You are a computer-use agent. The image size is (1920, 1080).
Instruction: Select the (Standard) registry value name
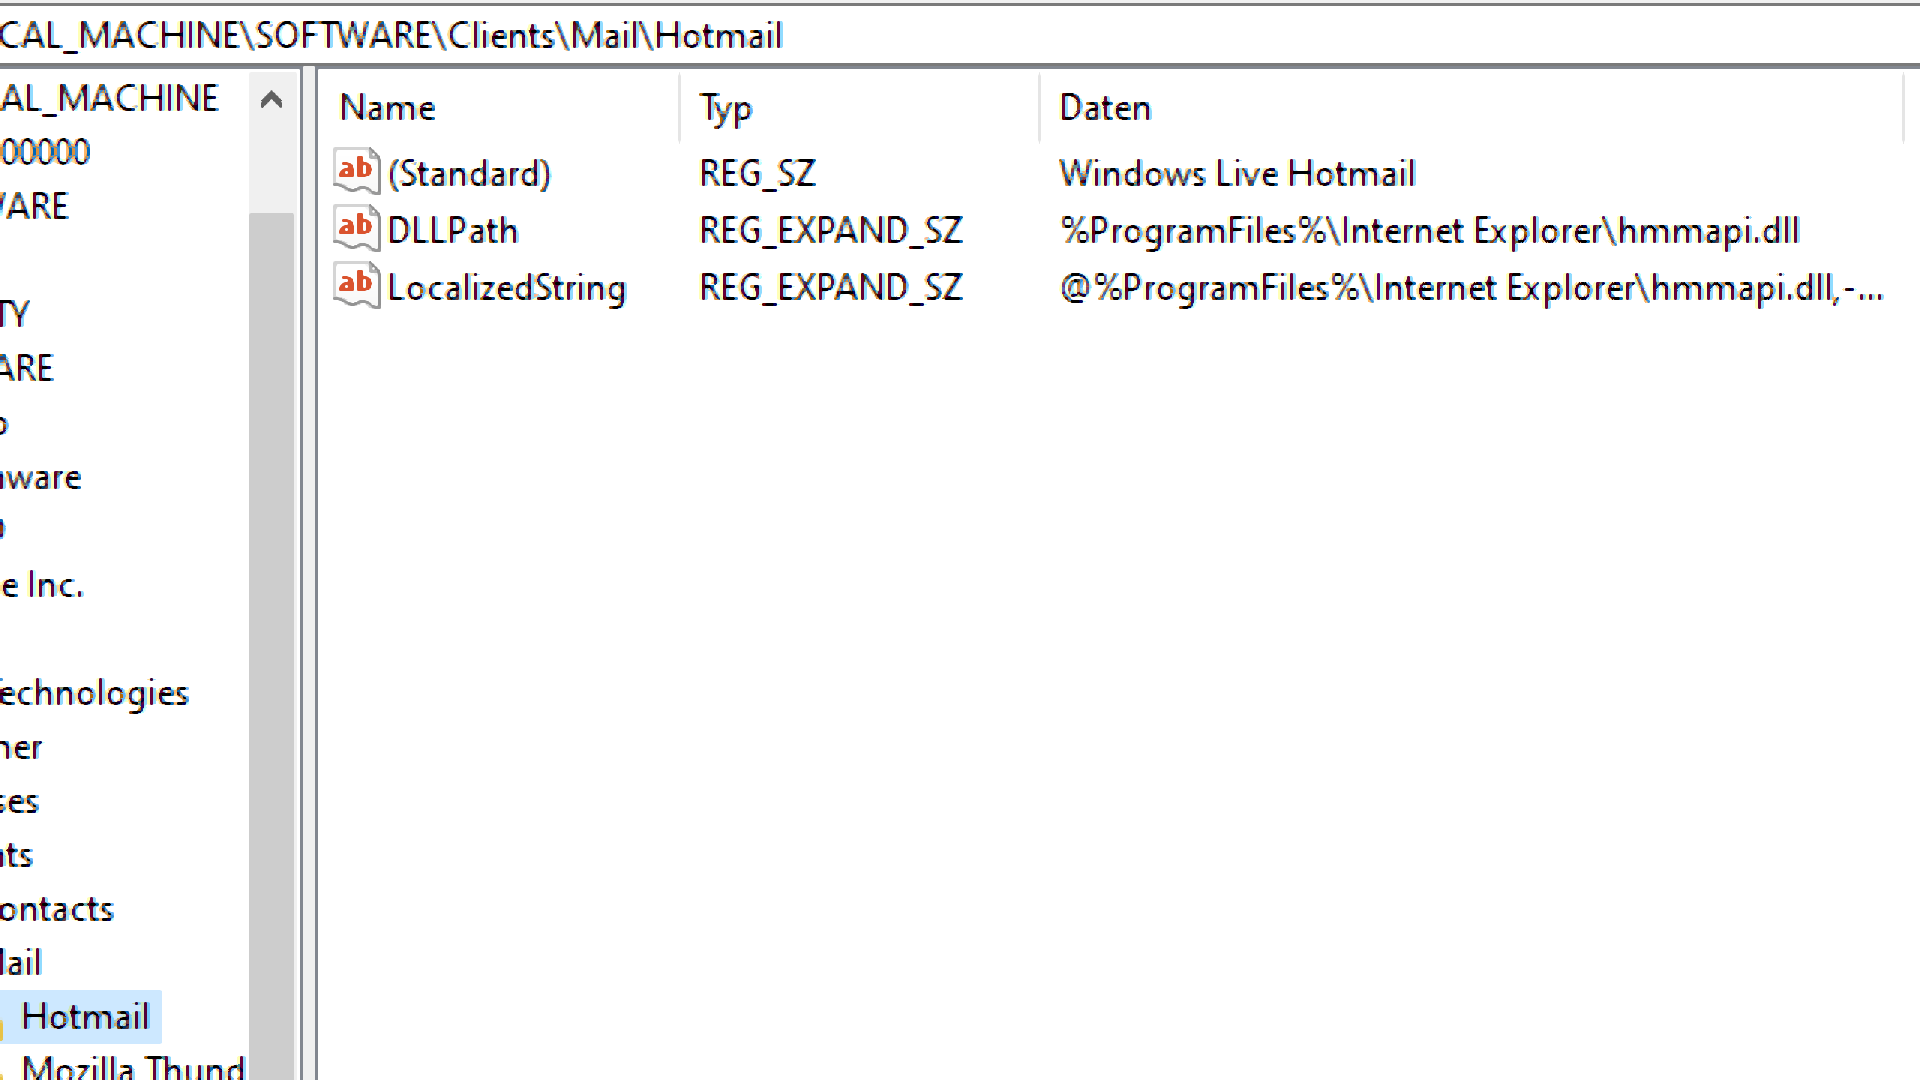(x=469, y=174)
